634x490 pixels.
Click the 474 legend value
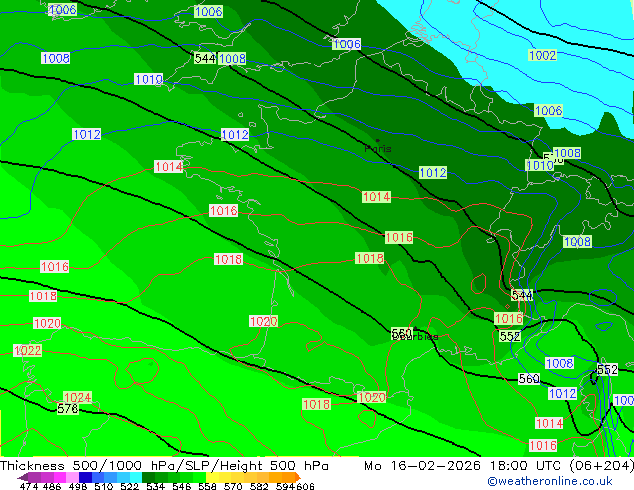click(x=29, y=486)
